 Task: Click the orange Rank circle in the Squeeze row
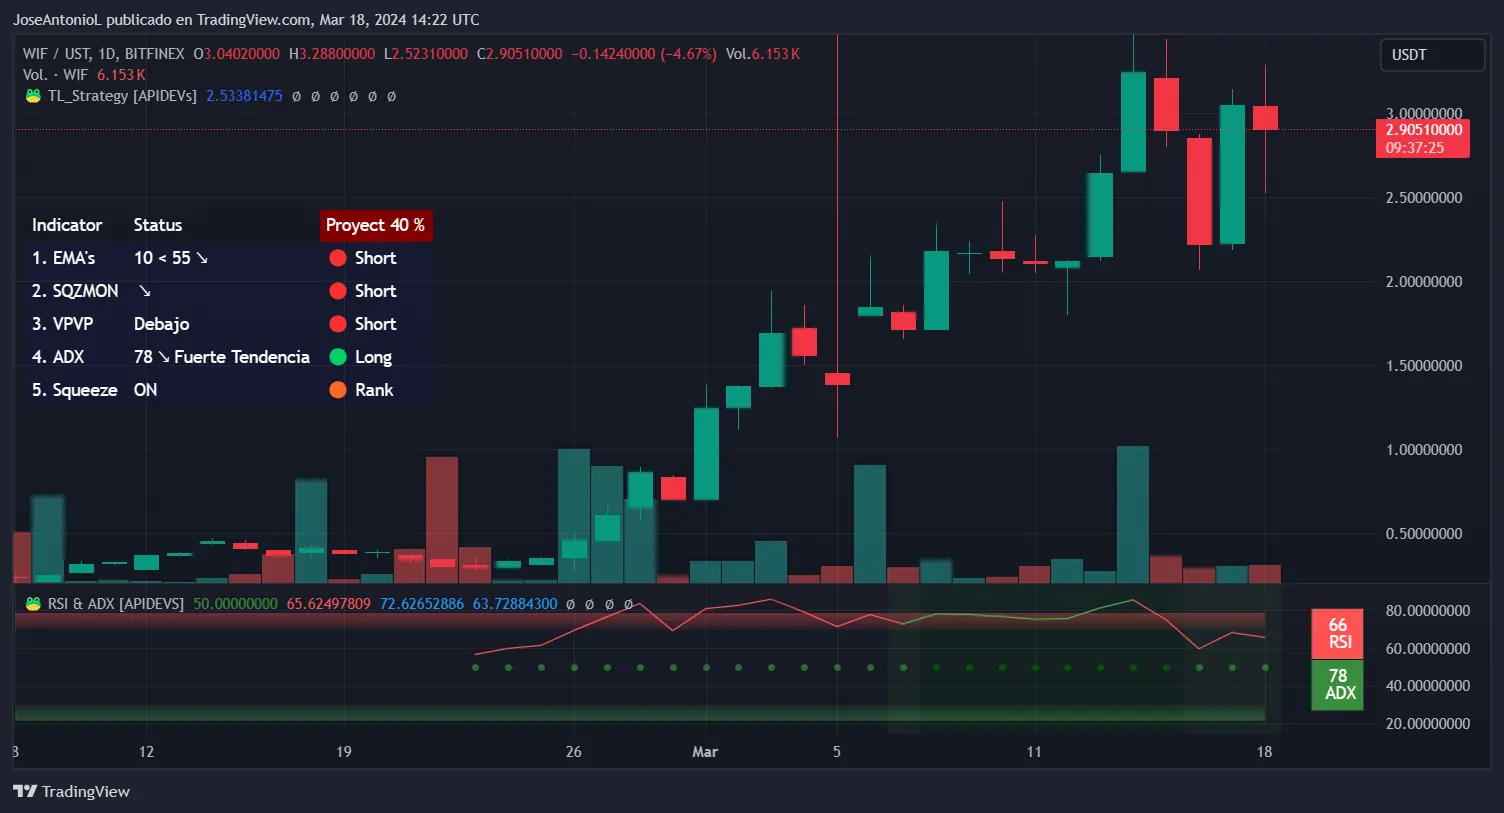(x=338, y=390)
